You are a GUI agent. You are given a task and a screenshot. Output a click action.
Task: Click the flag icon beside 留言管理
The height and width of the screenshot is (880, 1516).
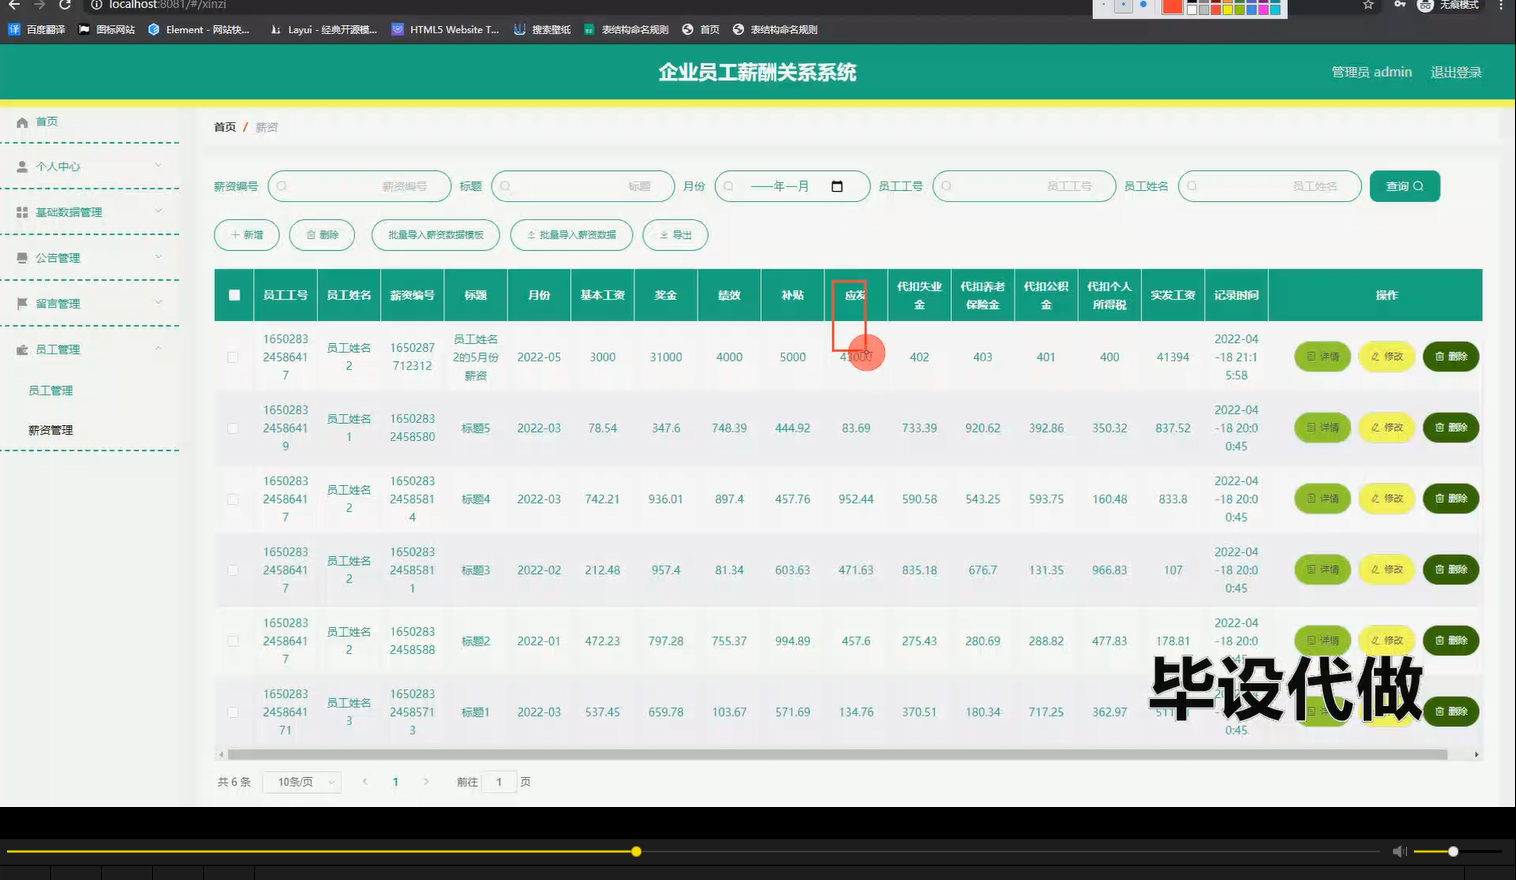22,303
